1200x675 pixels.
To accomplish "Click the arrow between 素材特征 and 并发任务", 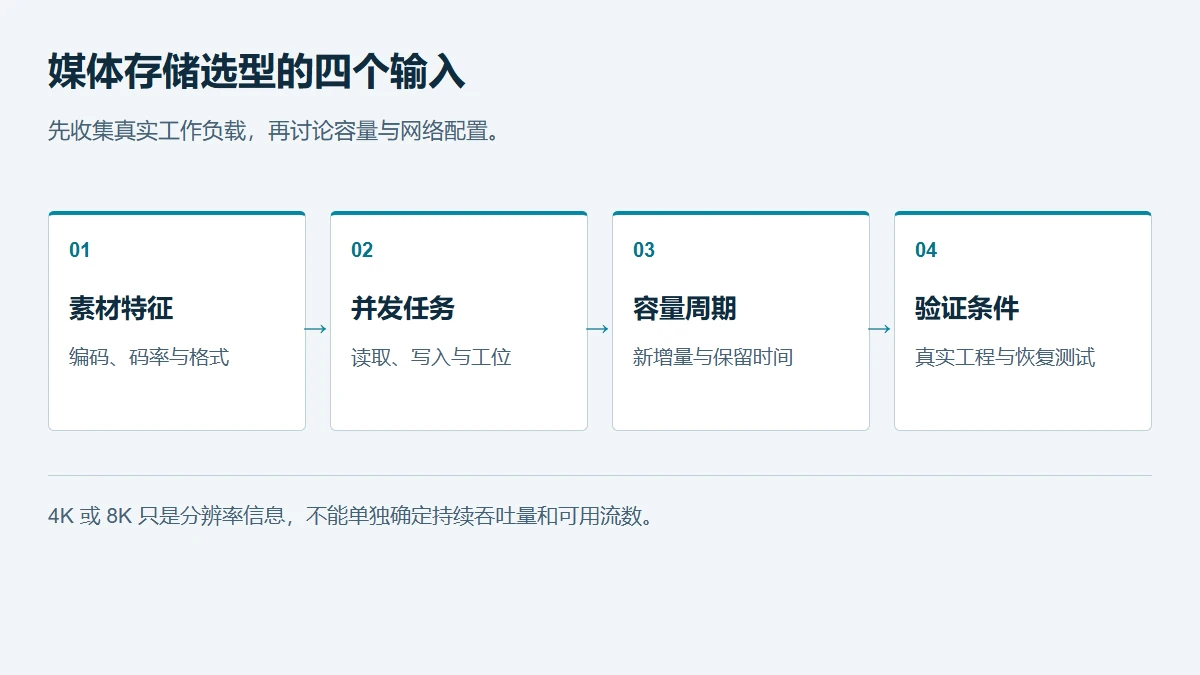I will coord(316,329).
